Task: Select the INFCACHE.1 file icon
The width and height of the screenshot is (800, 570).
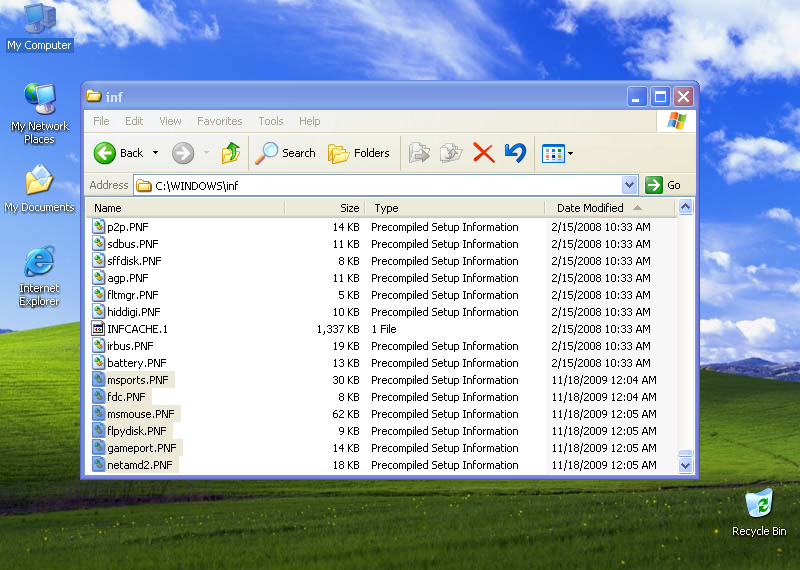Action: point(98,329)
